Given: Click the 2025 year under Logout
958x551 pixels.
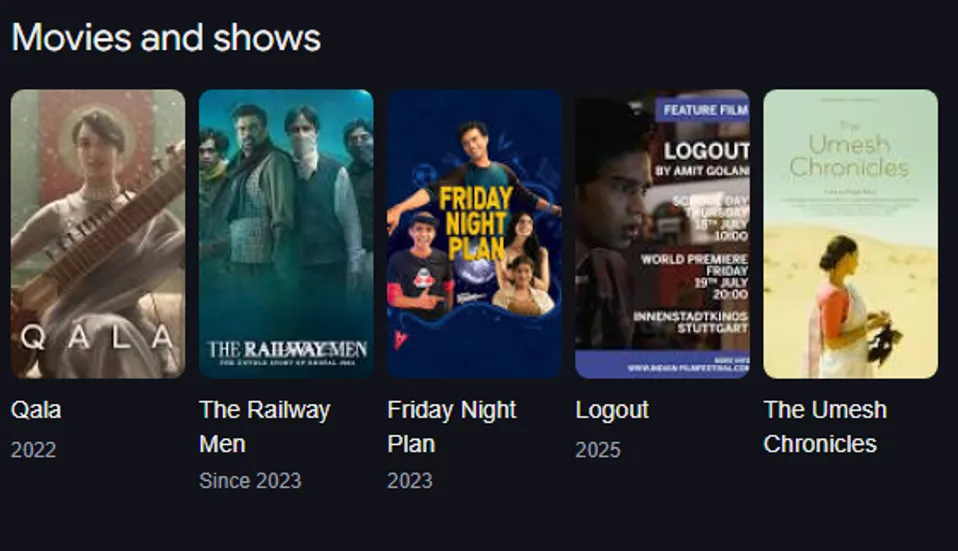Looking at the screenshot, I should (598, 450).
